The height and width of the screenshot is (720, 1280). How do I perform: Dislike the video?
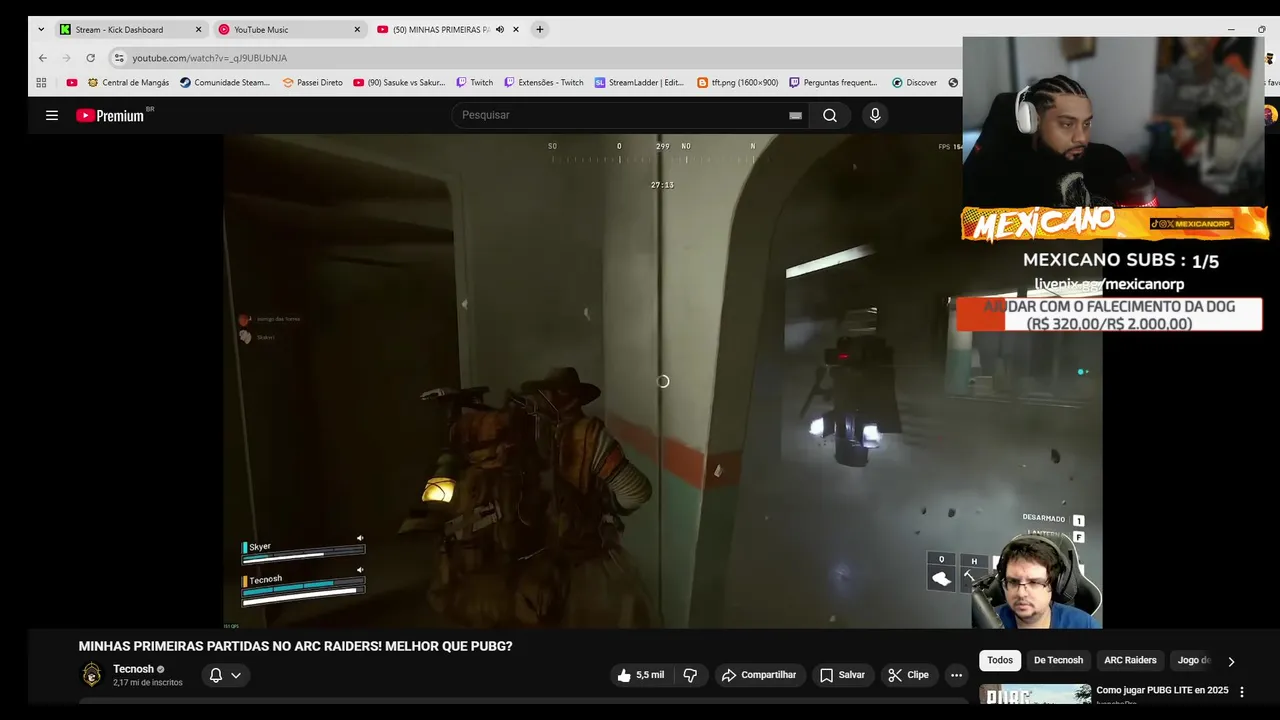click(x=690, y=675)
